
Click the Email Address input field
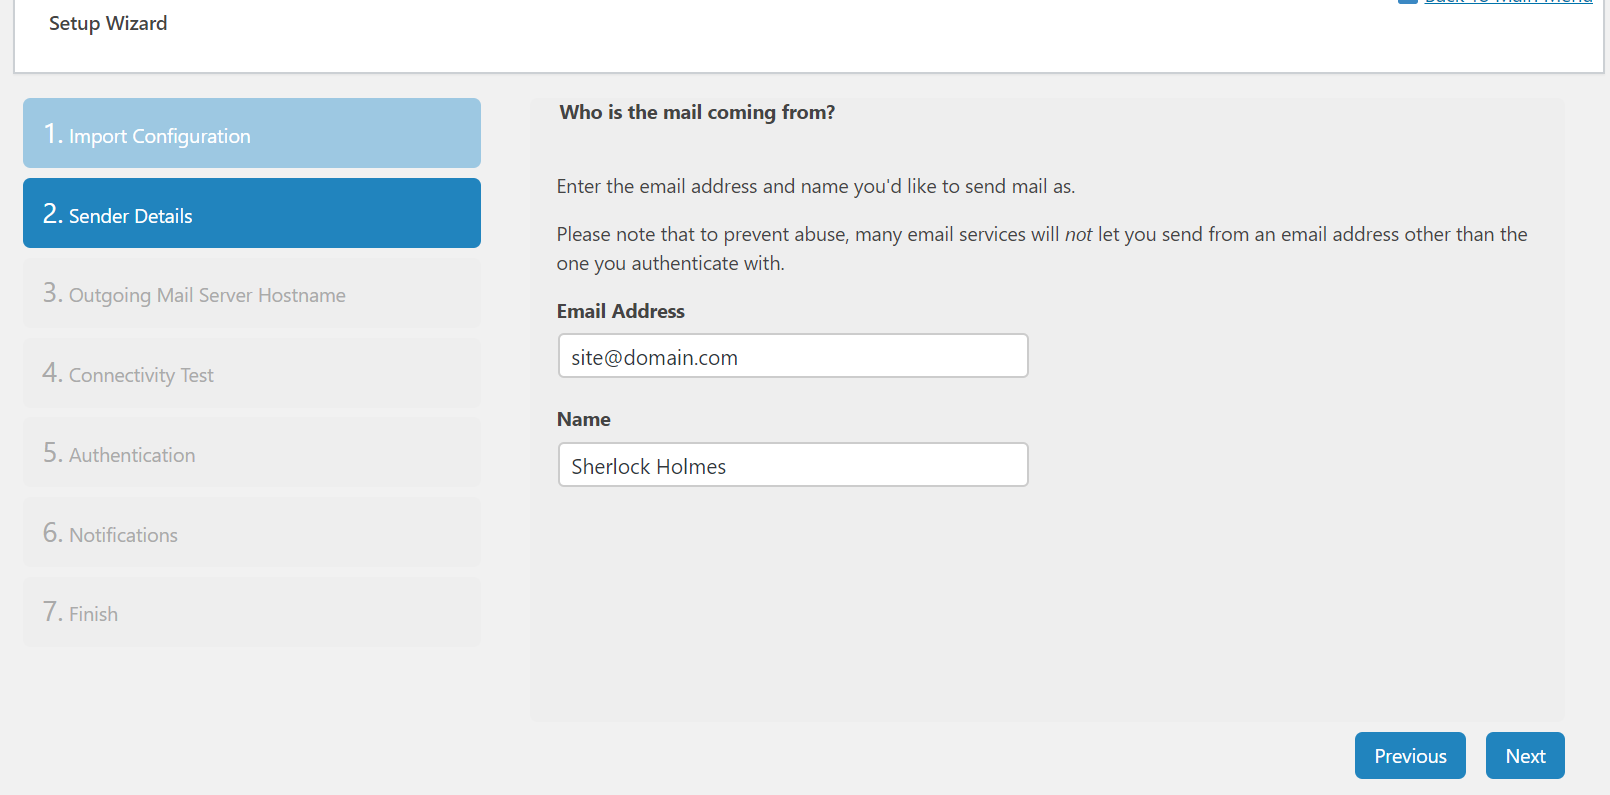pyautogui.click(x=792, y=357)
